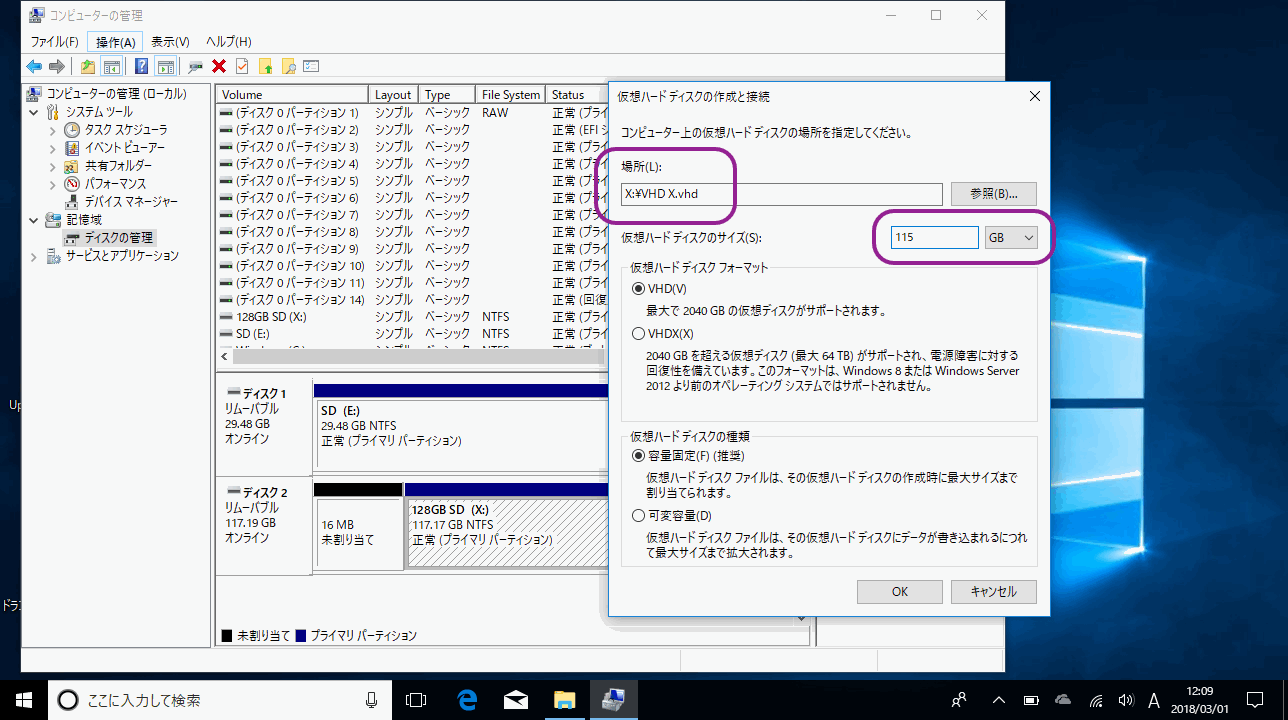This screenshot has height=720, width=1288.
Task: Open the 表示(V) menu
Action: coord(170,42)
